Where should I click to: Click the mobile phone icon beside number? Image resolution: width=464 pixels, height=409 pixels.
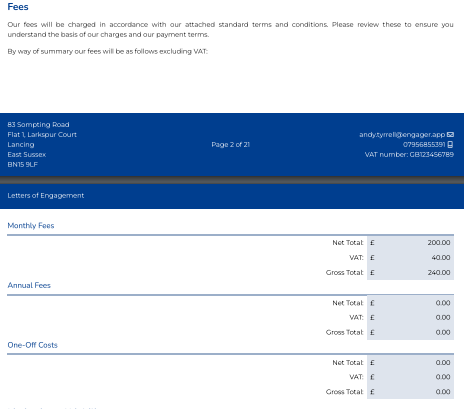tap(450, 144)
